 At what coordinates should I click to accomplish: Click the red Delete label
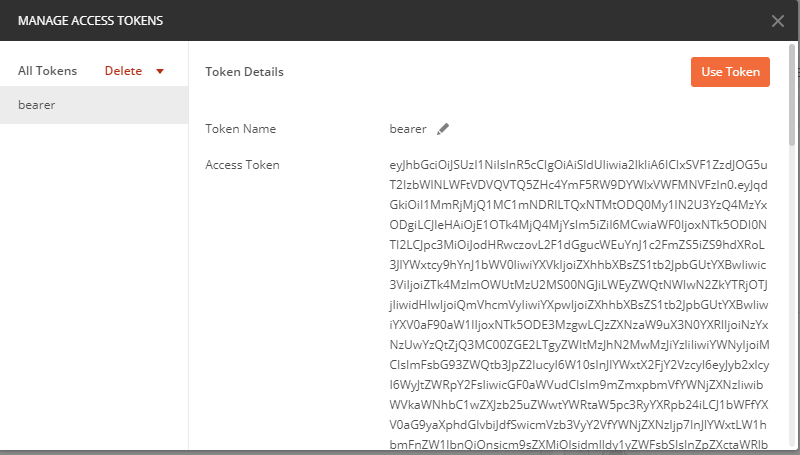pos(123,72)
